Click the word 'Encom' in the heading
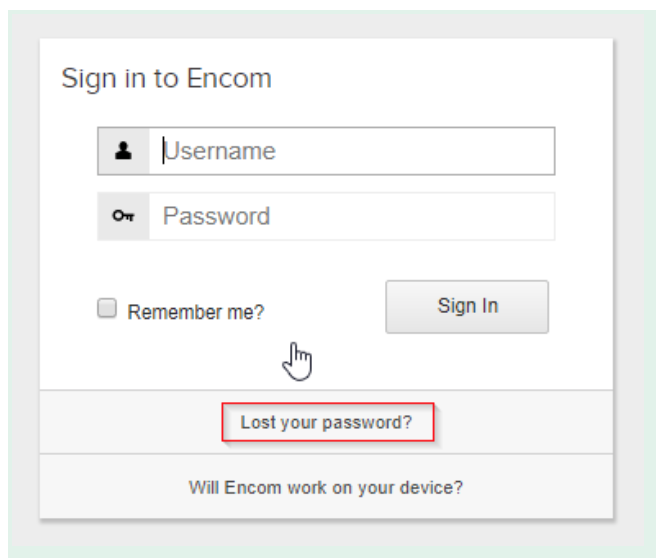 (x=229, y=78)
